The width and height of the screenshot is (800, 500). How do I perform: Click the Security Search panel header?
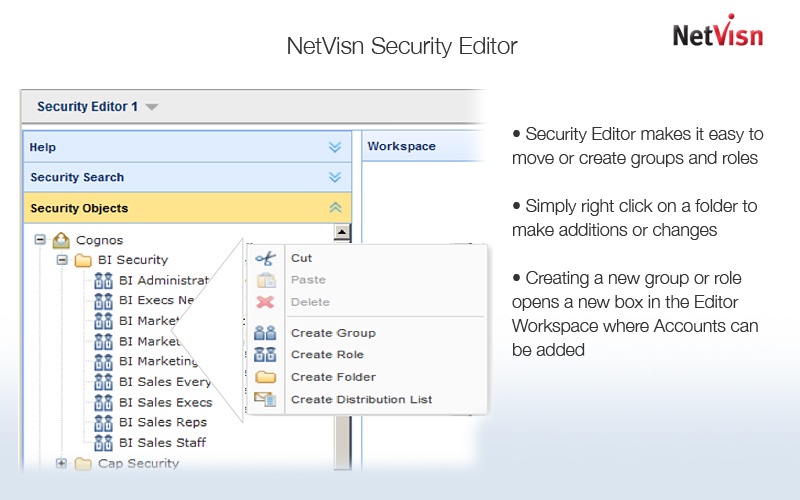pyautogui.click(x=187, y=177)
